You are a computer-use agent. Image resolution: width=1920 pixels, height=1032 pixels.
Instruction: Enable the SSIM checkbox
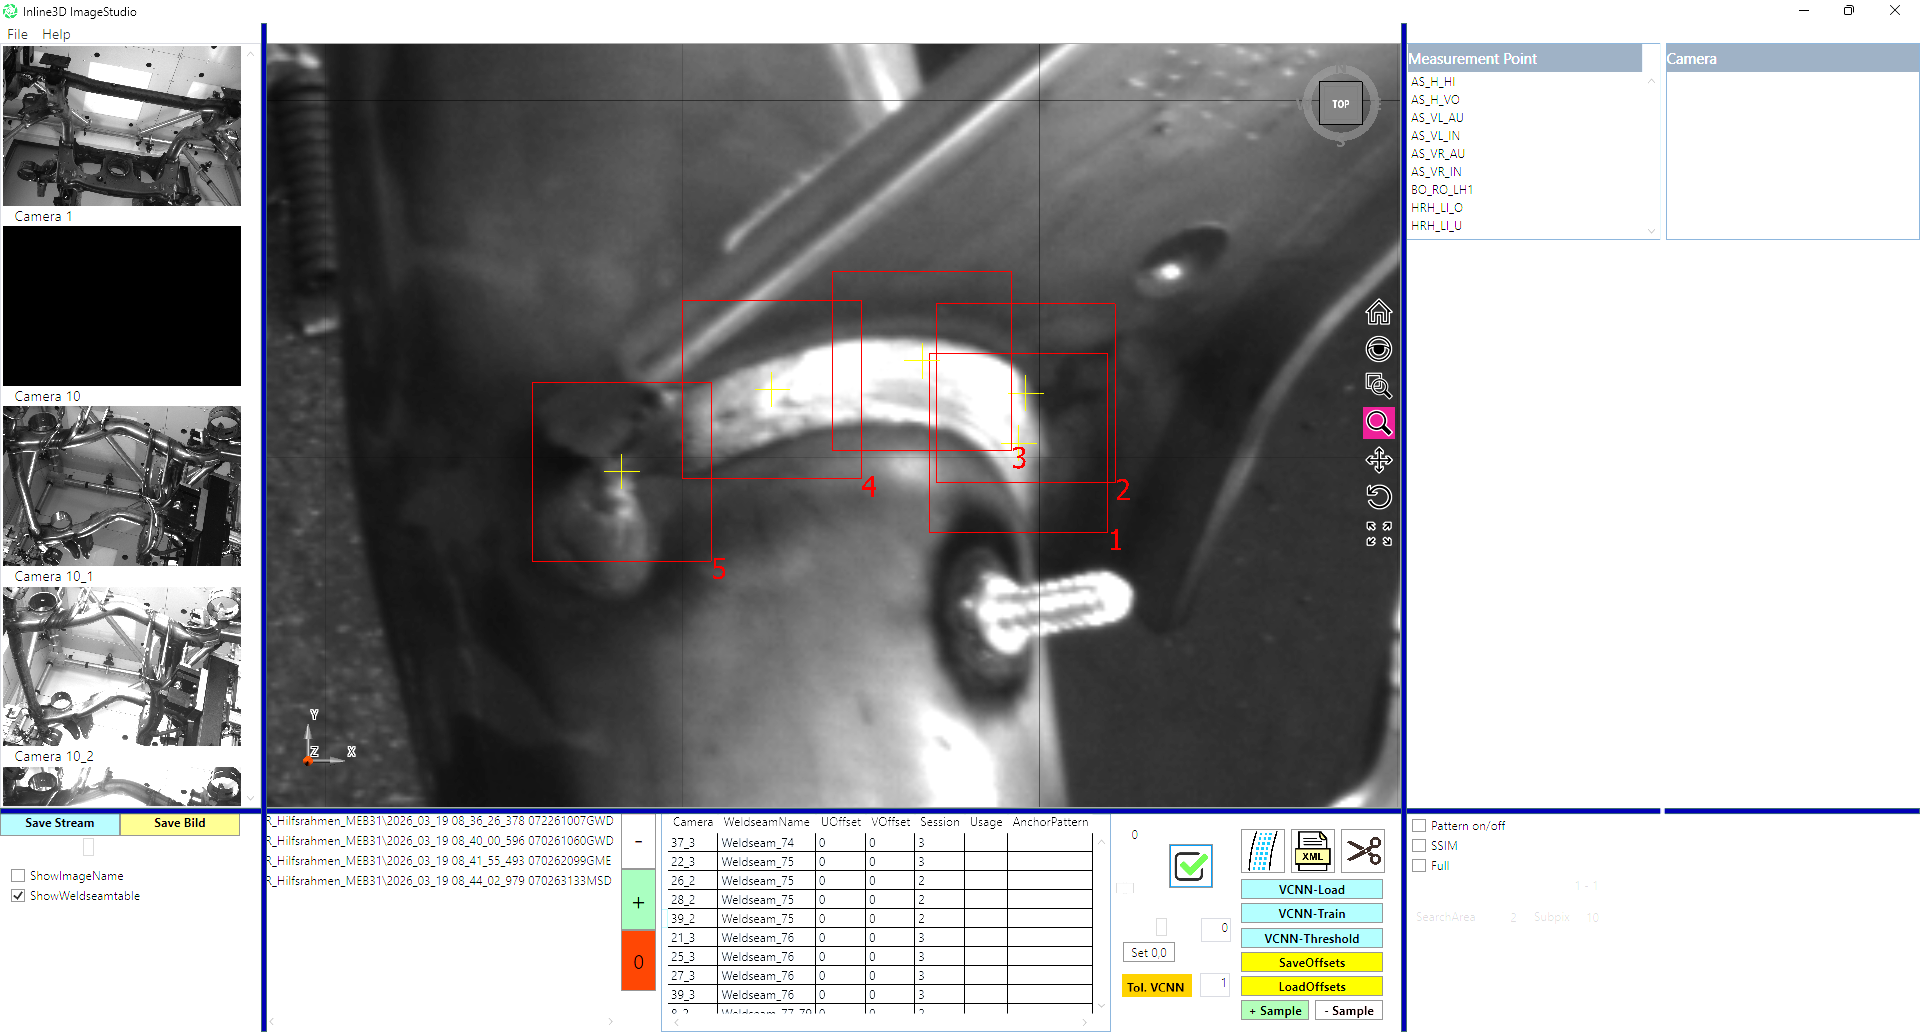pyautogui.click(x=1419, y=846)
